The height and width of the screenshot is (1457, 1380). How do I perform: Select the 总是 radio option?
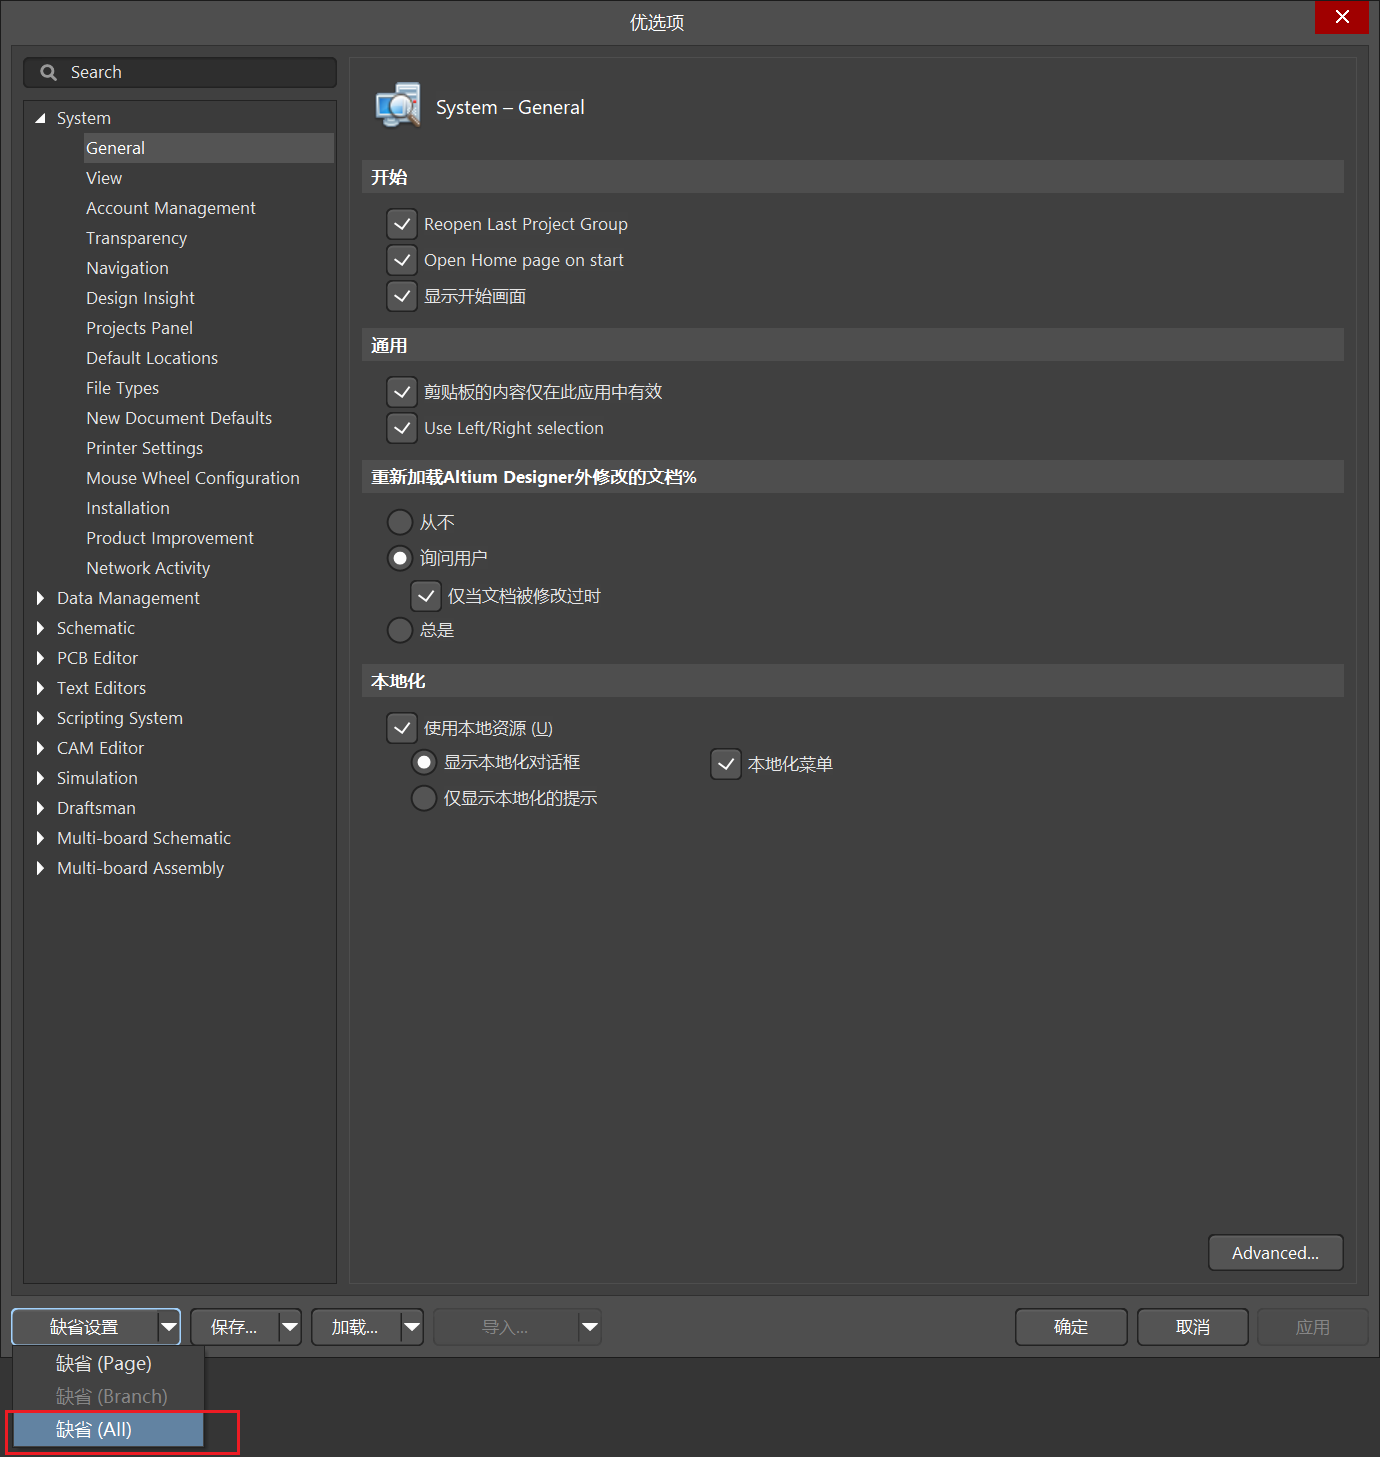pyautogui.click(x=400, y=630)
